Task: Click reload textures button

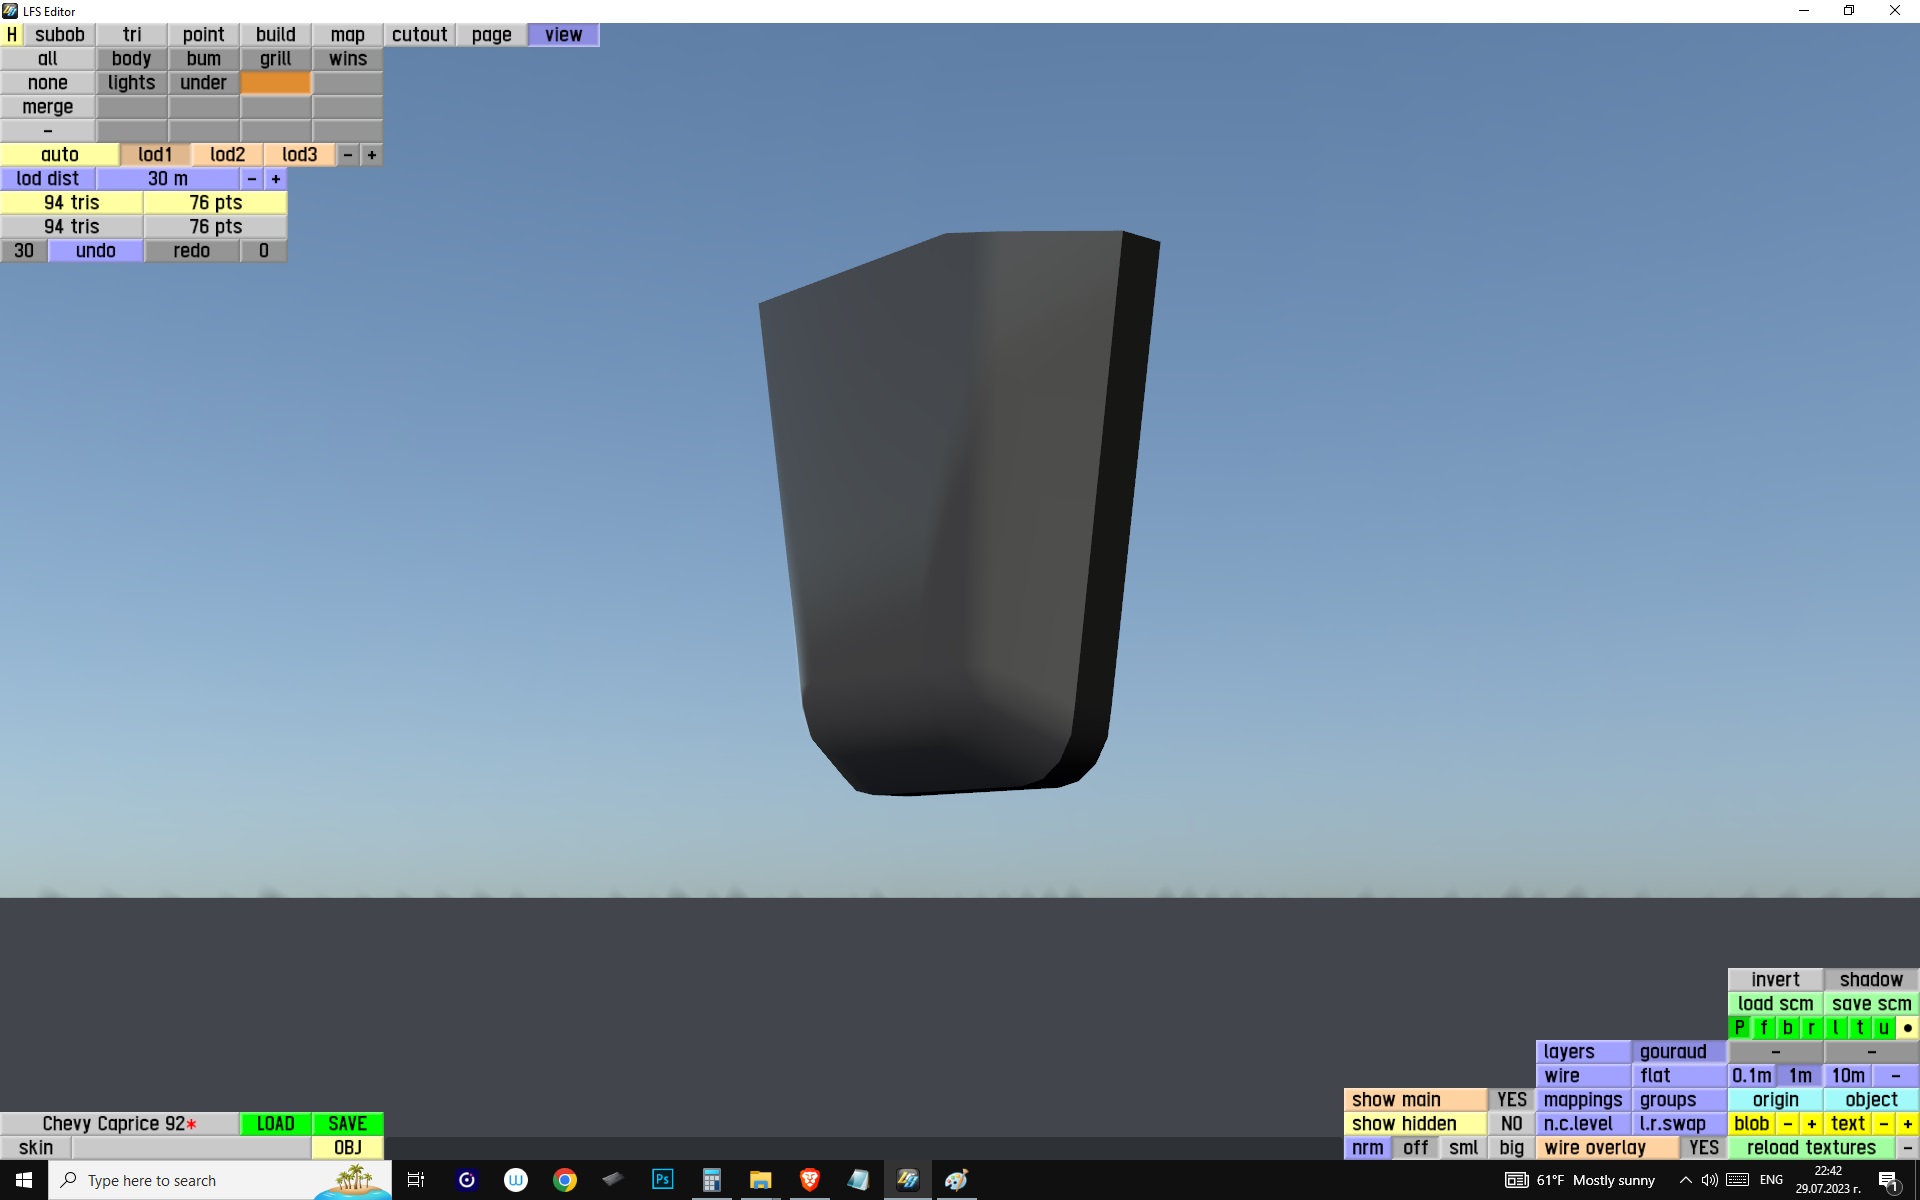Action: pos(1811,1148)
